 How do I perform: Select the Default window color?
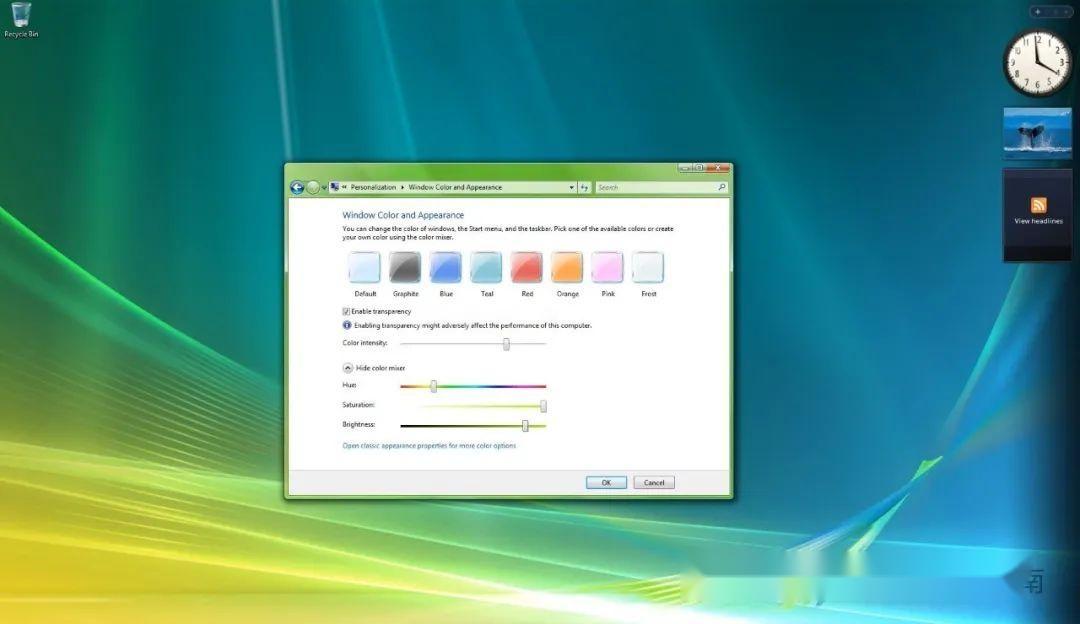[364, 268]
